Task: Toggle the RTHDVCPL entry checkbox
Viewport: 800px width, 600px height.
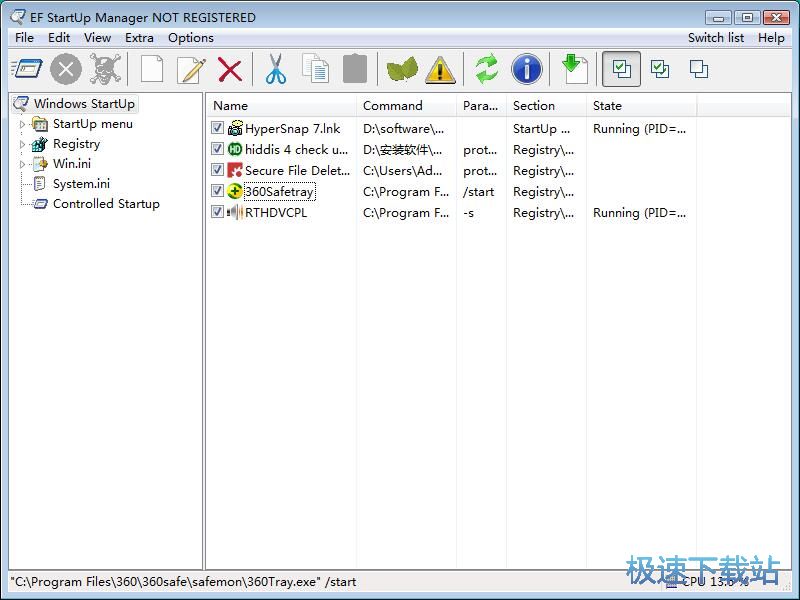Action: pos(218,212)
